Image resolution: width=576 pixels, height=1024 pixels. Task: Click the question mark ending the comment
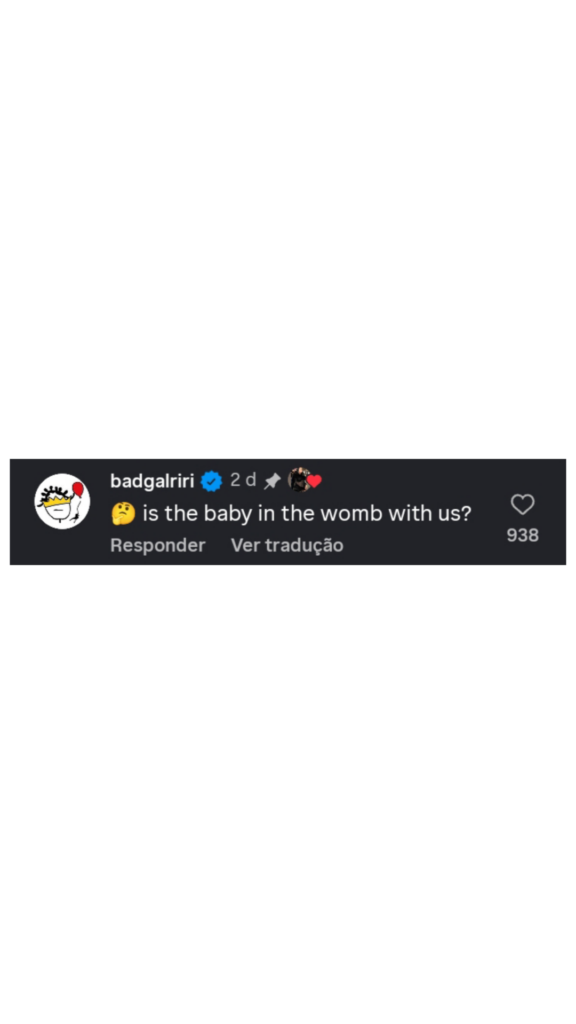pos(466,514)
